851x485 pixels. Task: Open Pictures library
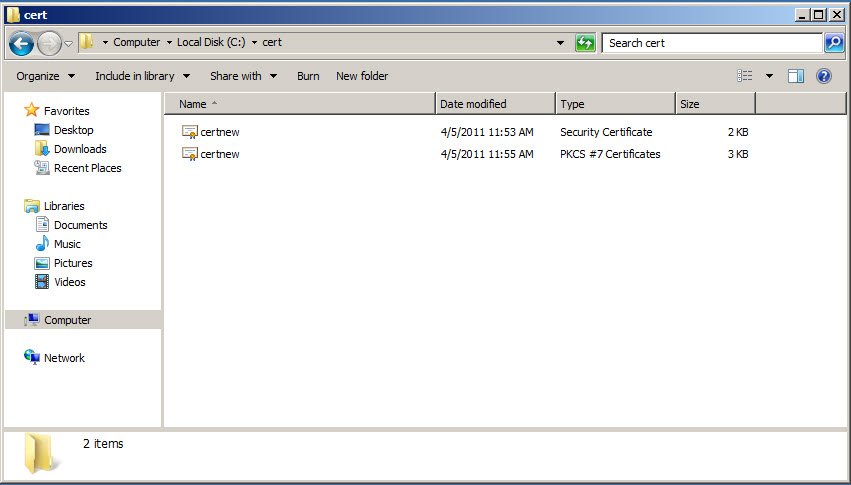tap(73, 263)
